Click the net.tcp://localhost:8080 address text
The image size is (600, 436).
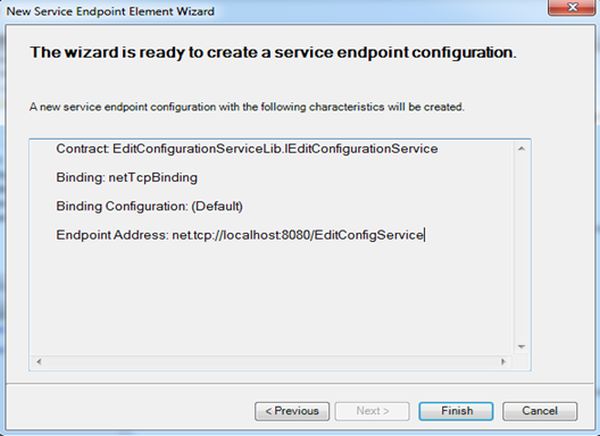[x=298, y=235]
